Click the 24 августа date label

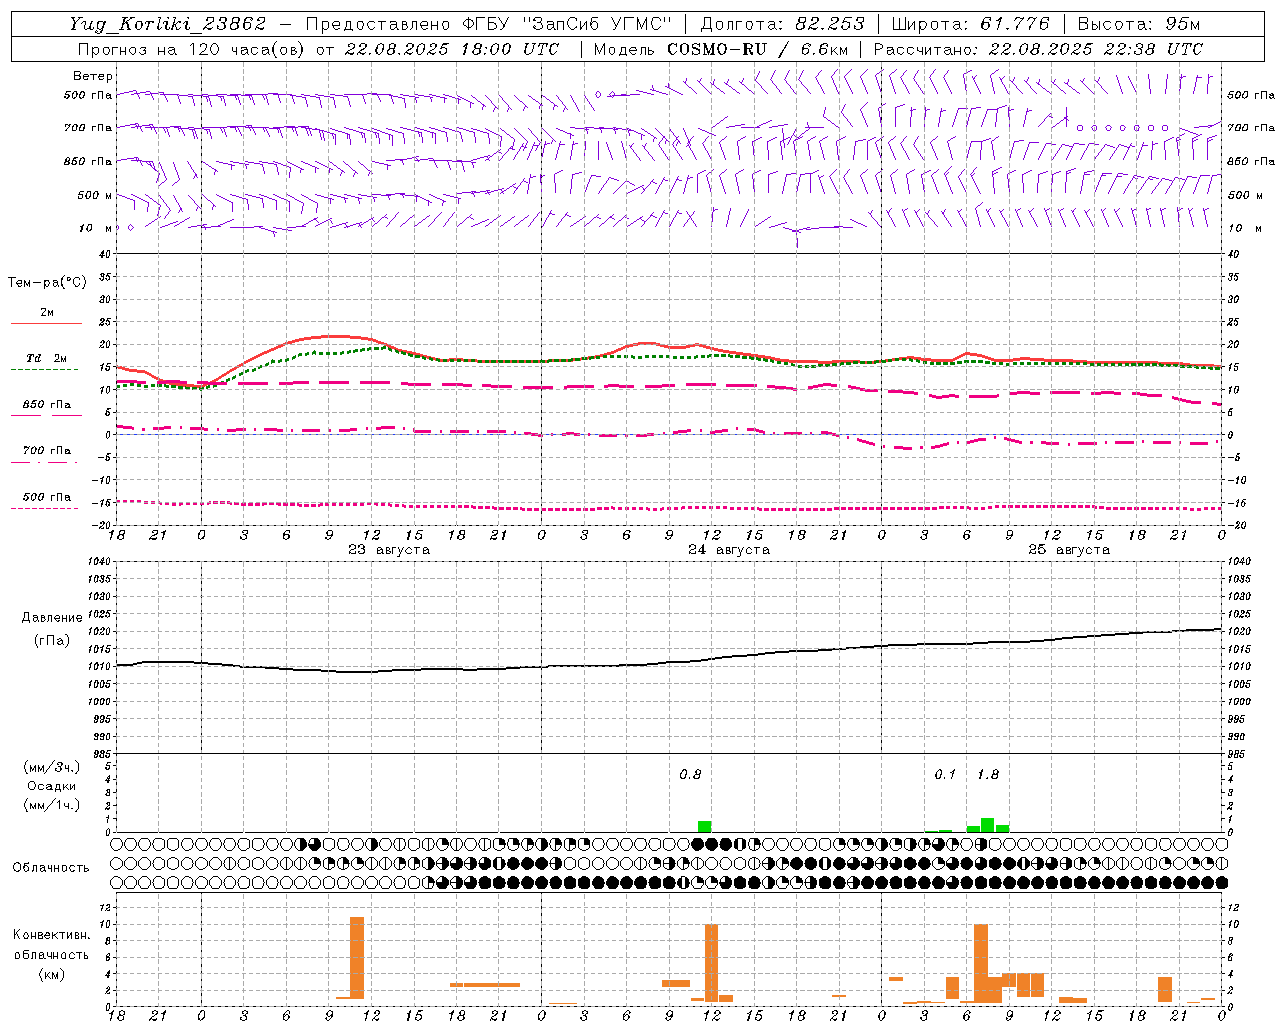coord(729,550)
